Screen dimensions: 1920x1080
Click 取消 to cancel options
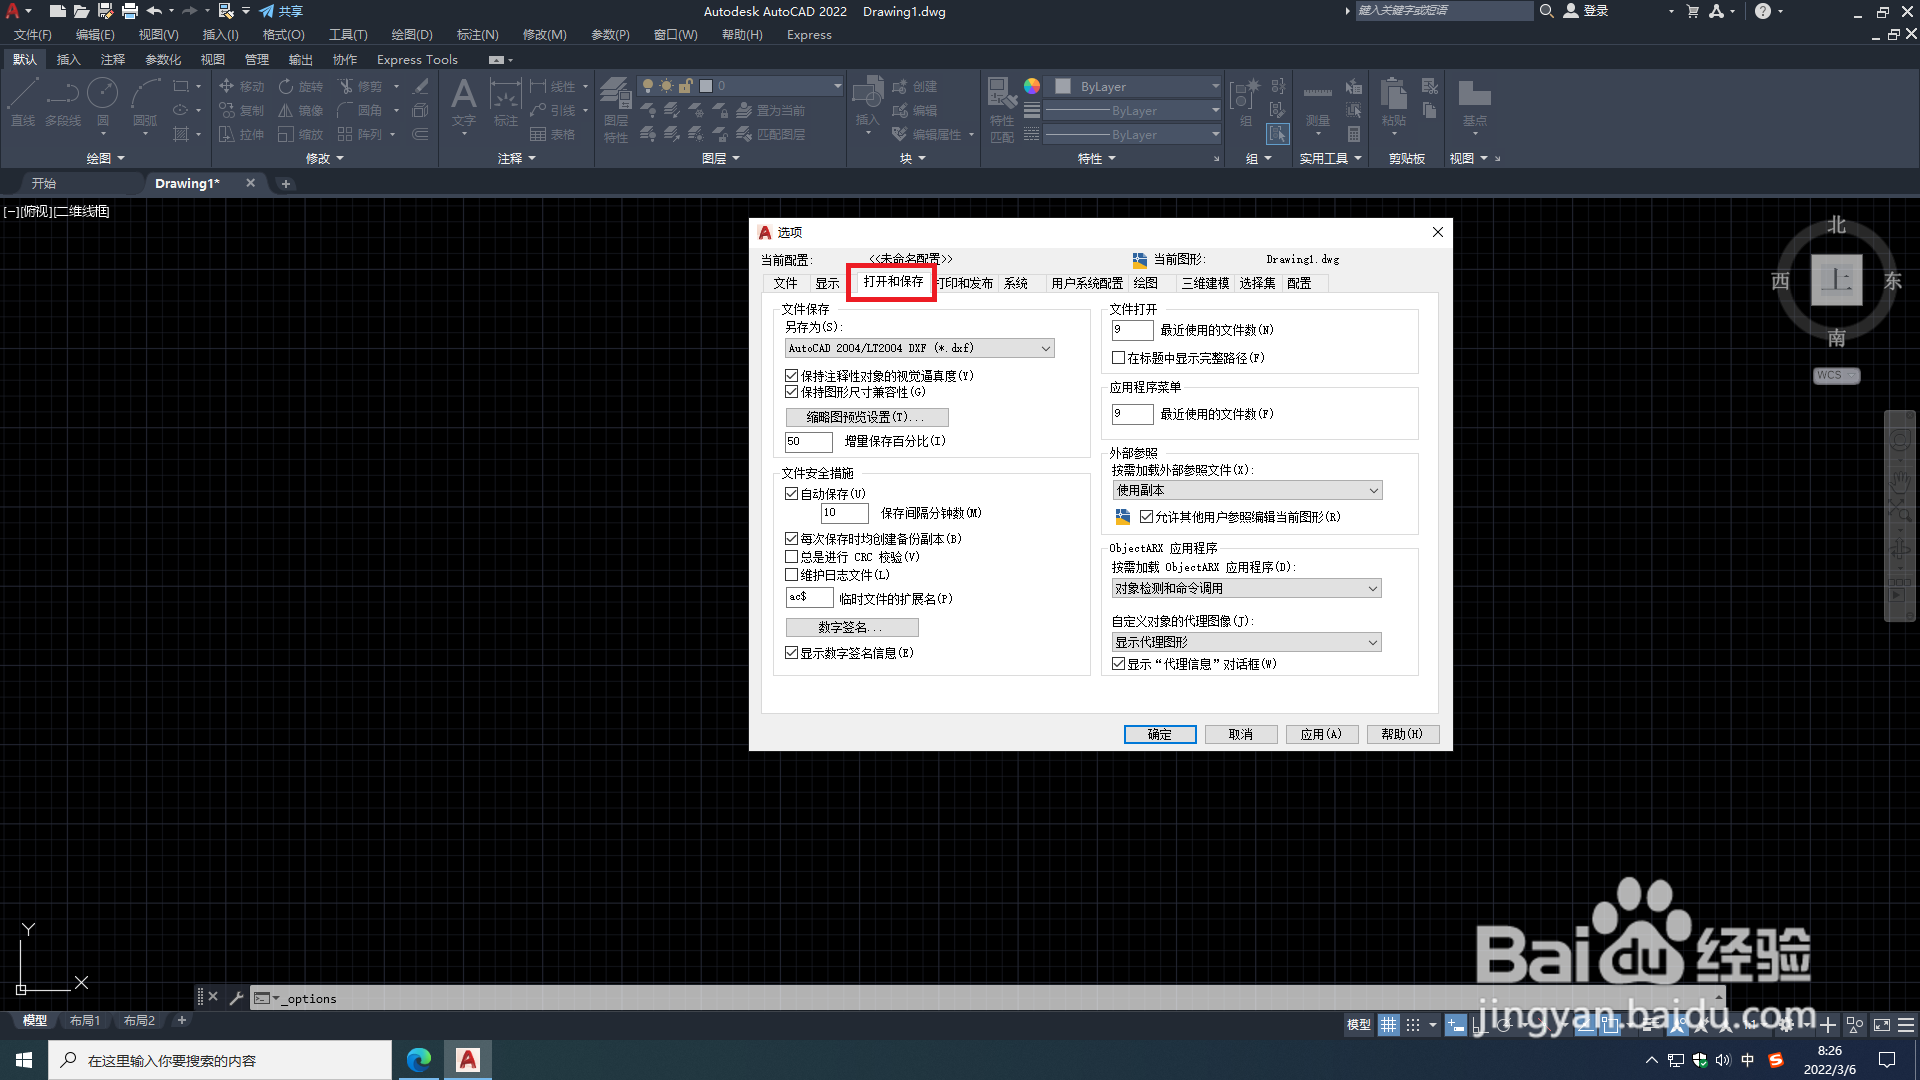[1241, 734]
